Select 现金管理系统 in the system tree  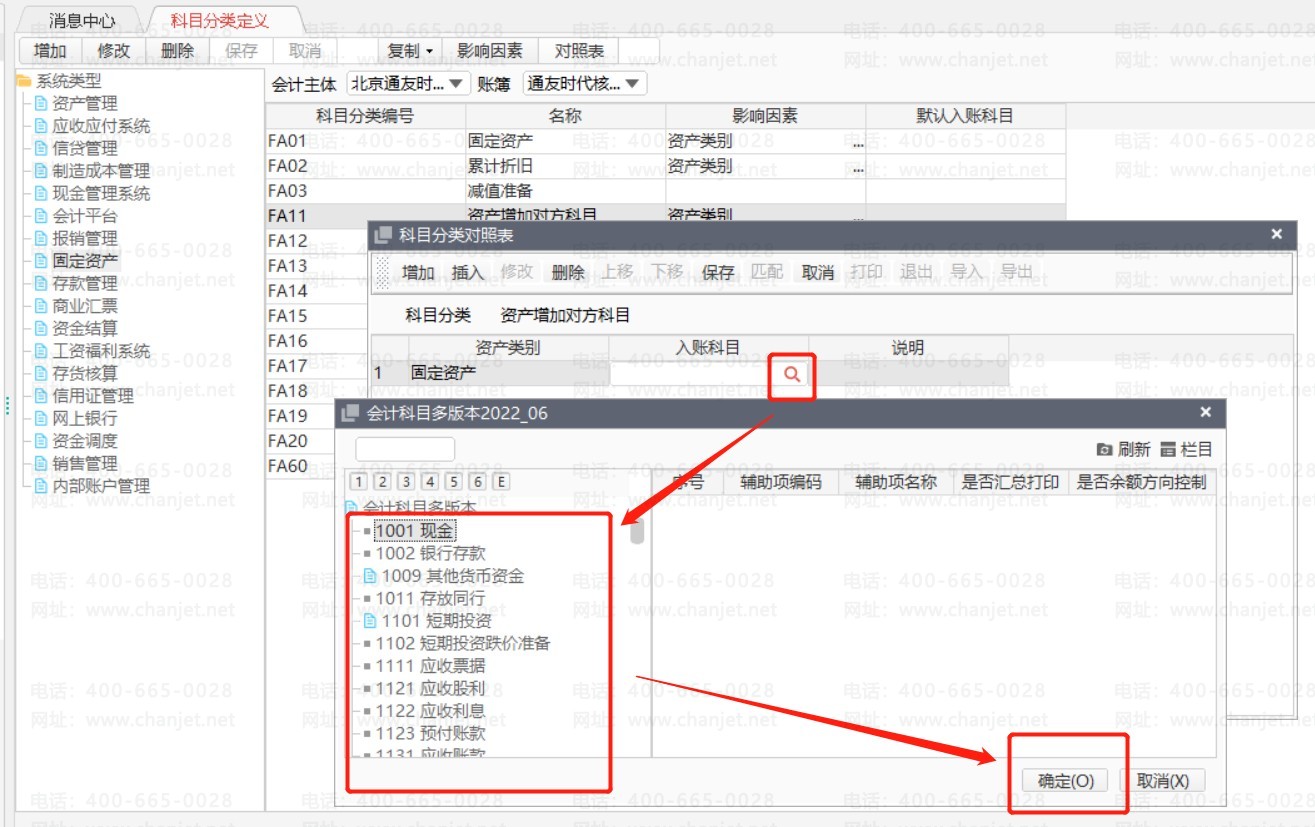(101, 193)
